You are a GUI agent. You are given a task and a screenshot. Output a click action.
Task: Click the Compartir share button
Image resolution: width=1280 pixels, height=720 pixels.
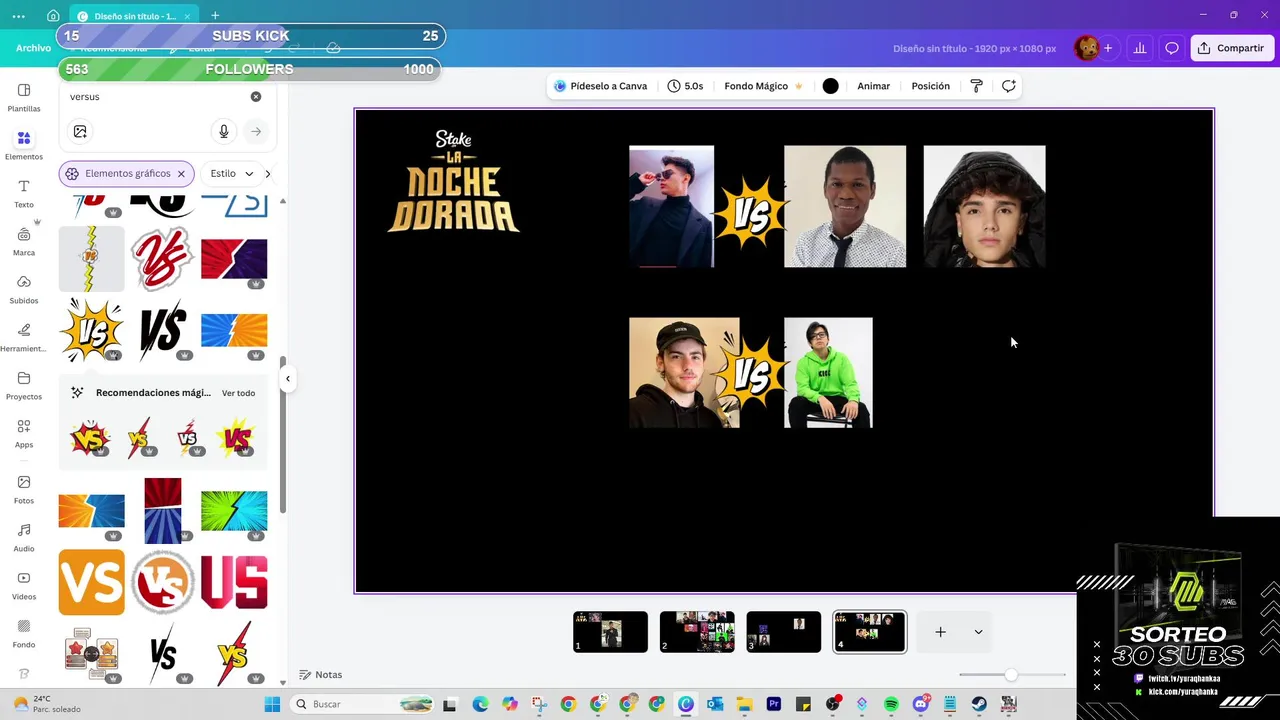pyautogui.click(x=1232, y=48)
